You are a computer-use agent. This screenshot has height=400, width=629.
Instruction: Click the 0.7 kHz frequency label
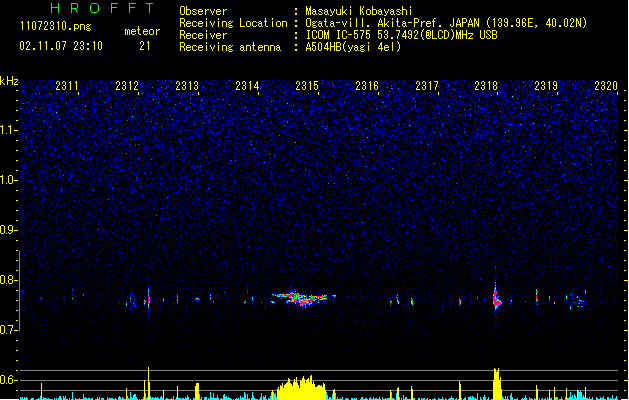(x=9, y=330)
